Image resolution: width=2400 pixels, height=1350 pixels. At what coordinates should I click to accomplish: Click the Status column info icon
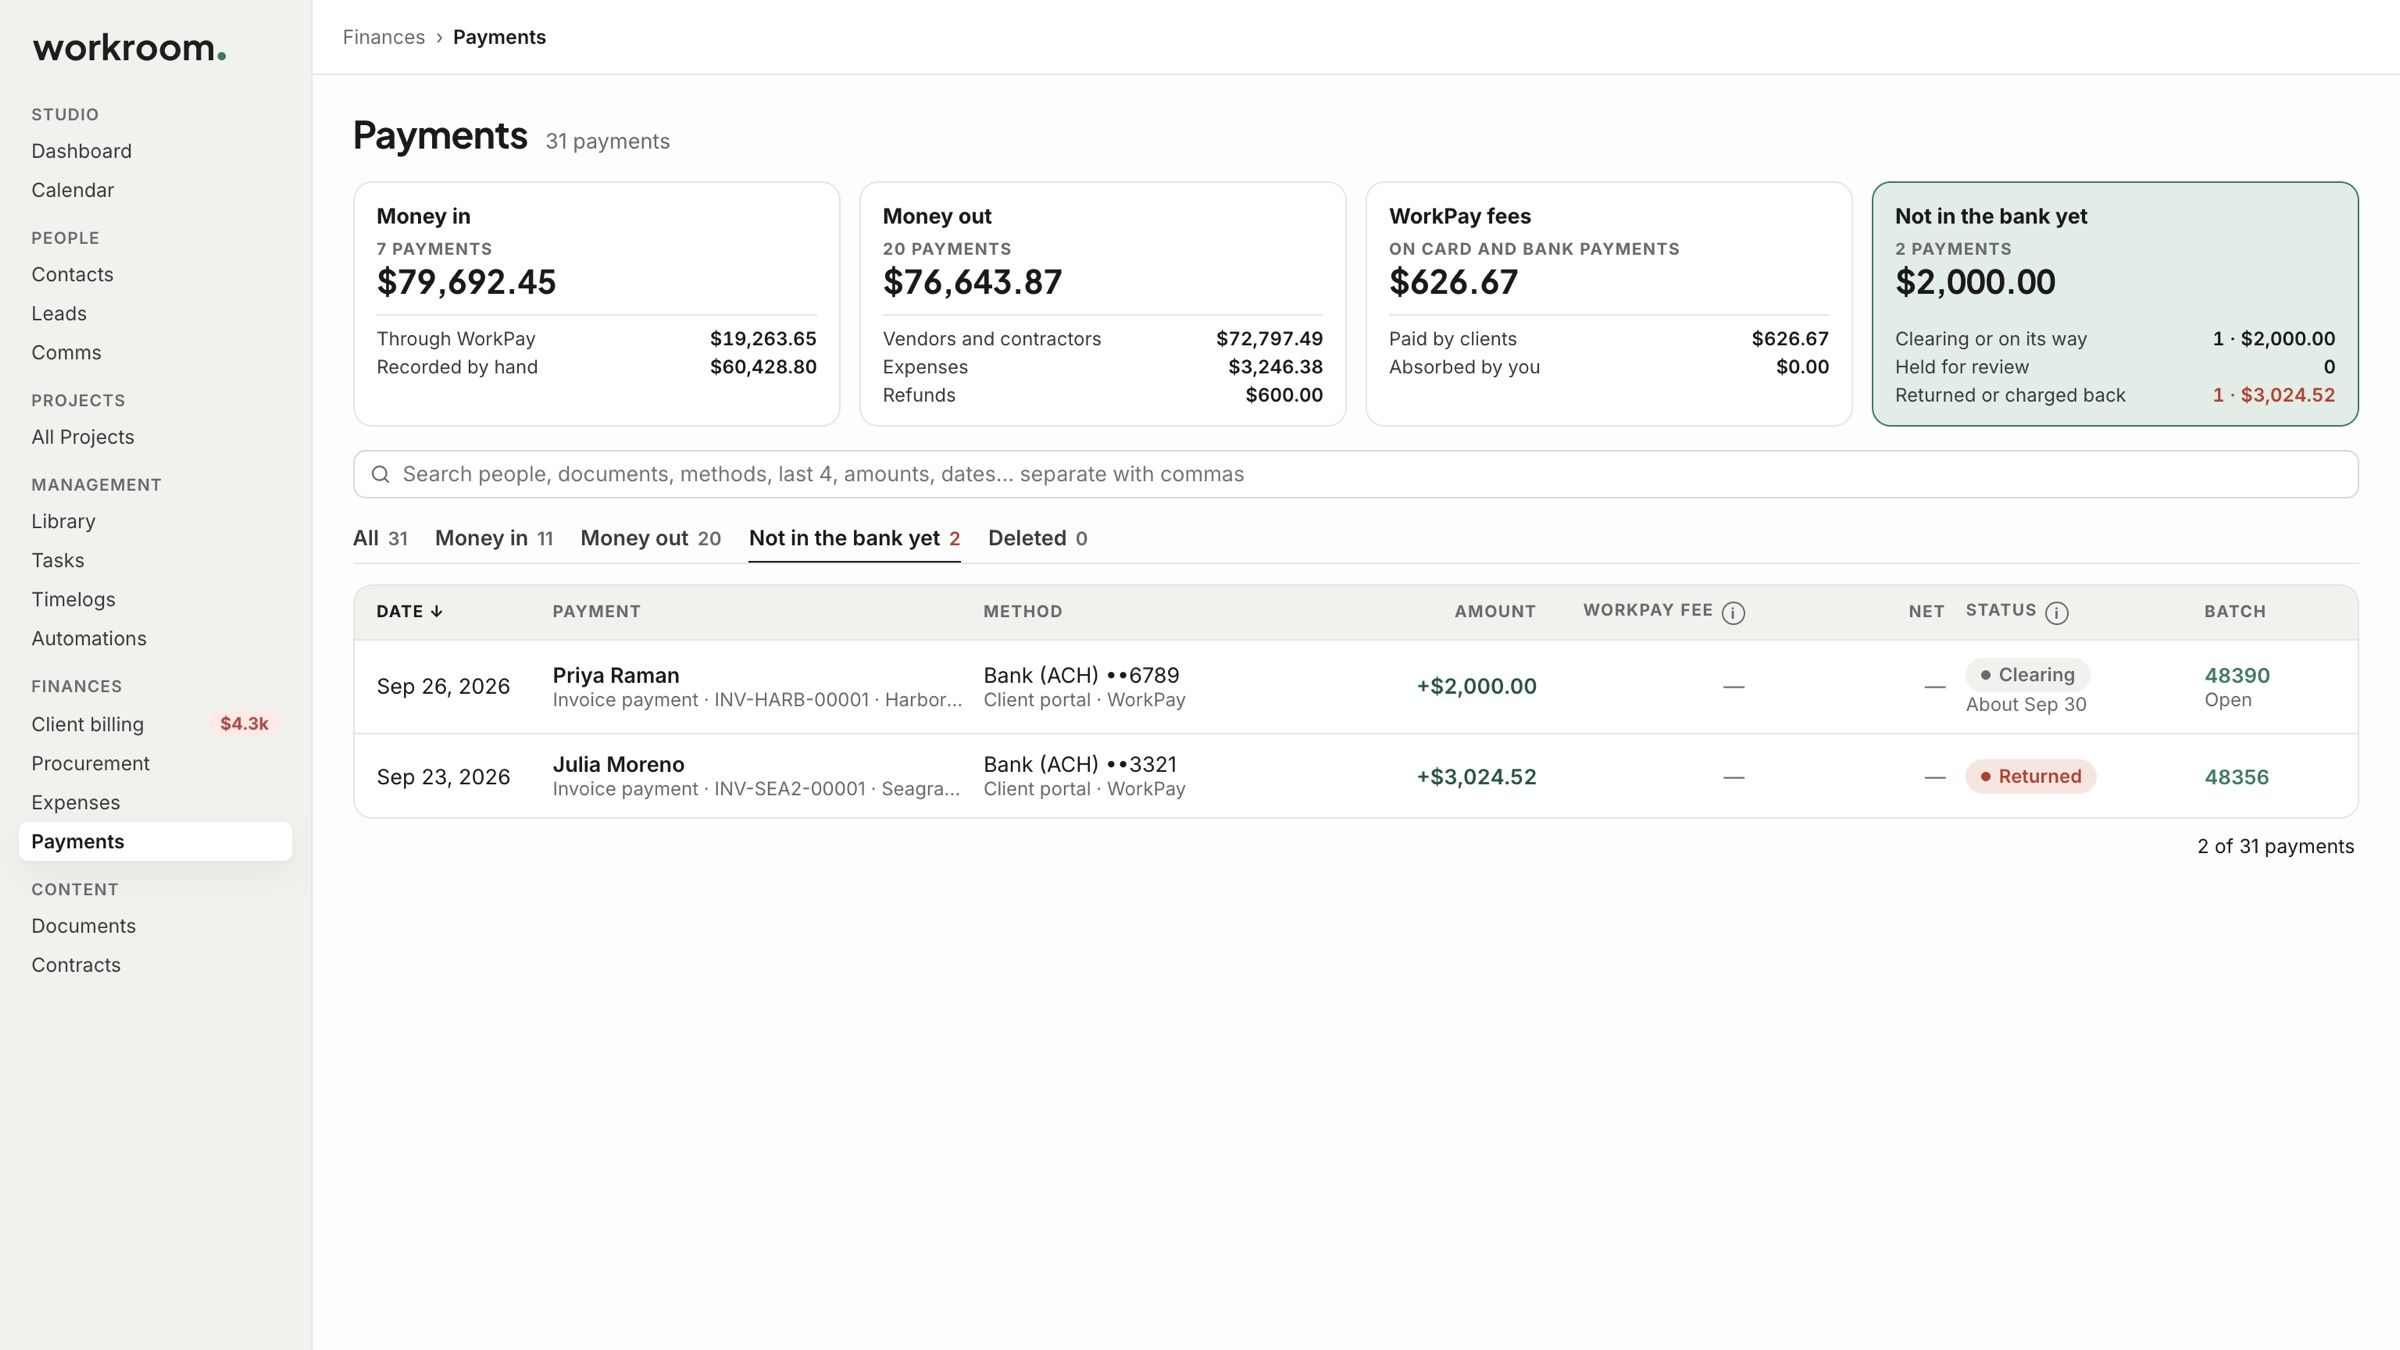tap(2056, 613)
